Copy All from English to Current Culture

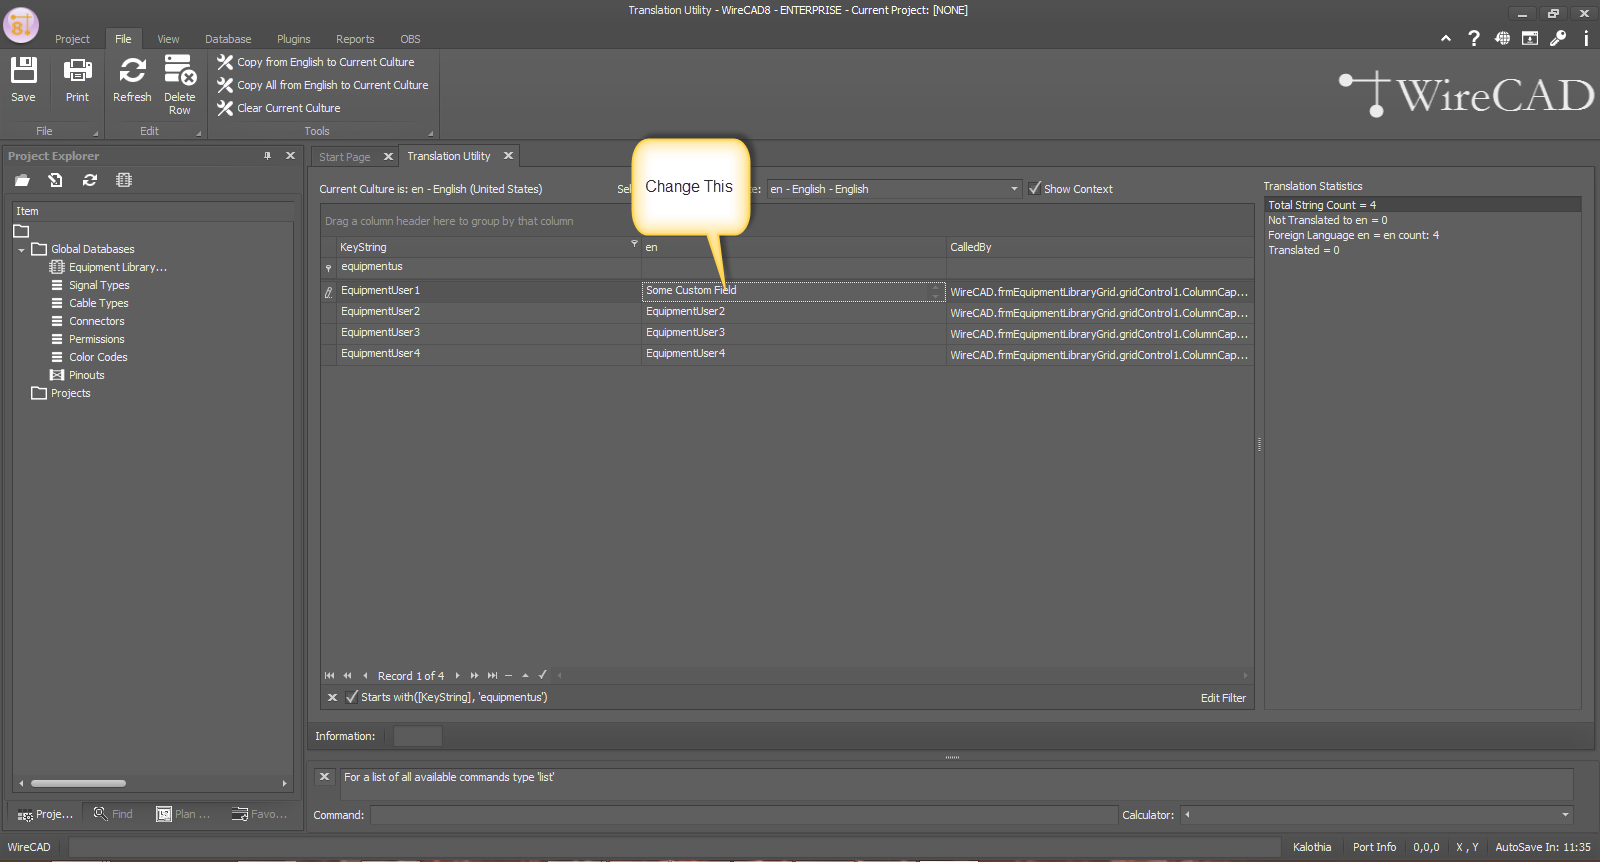[x=323, y=85]
